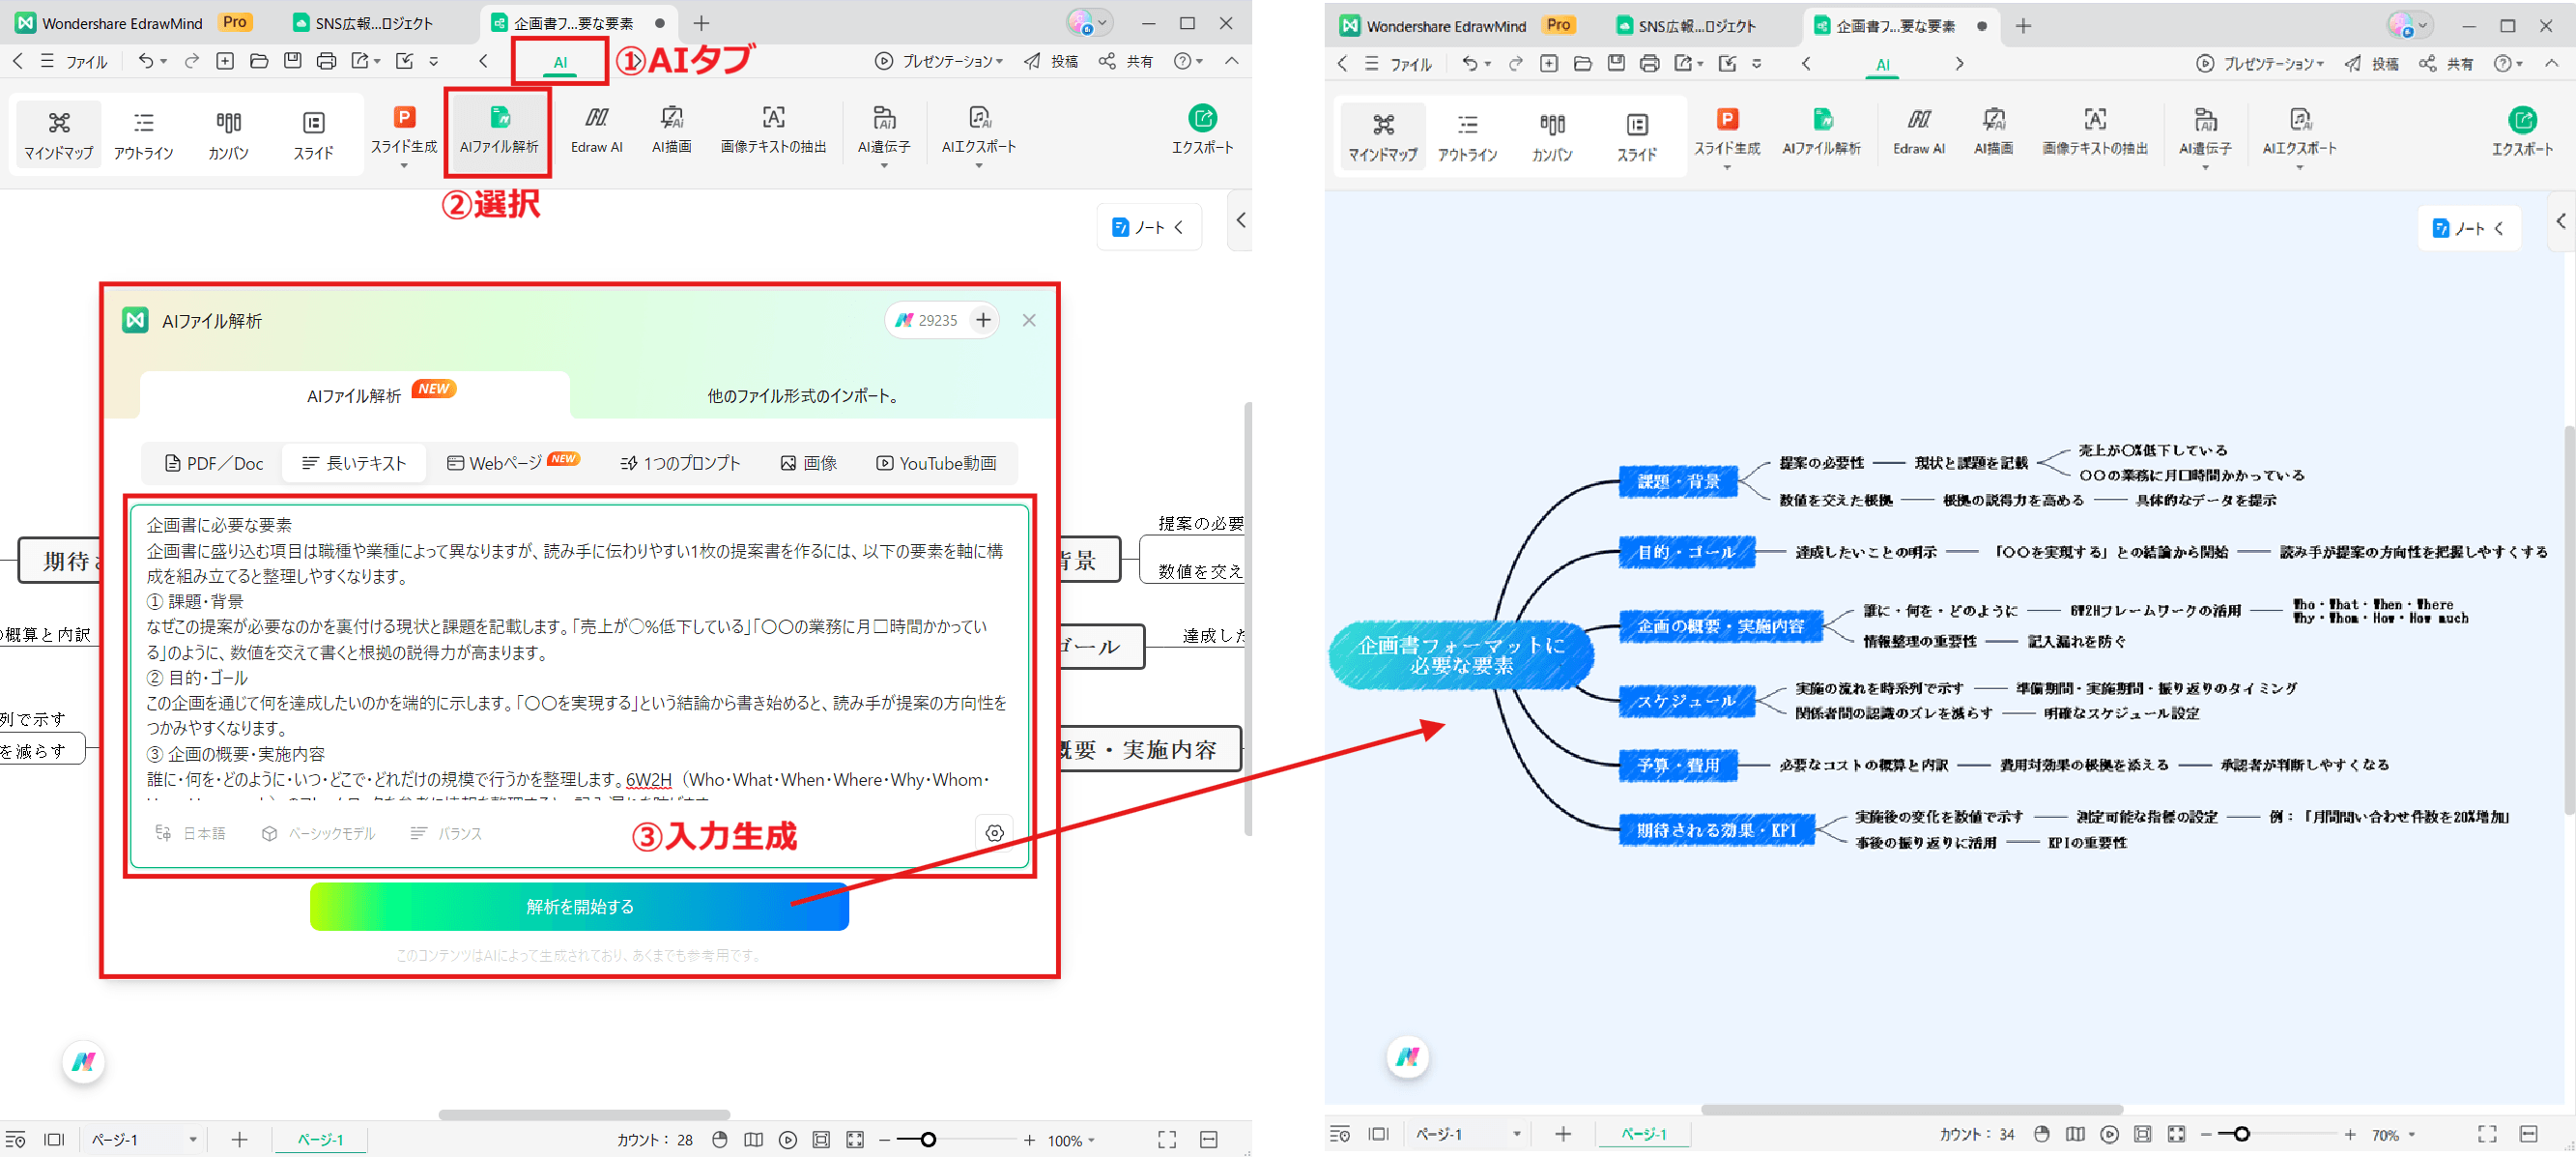Switch to スライド view in left window
Screen dimensions: 2576x1157
pos(313,134)
